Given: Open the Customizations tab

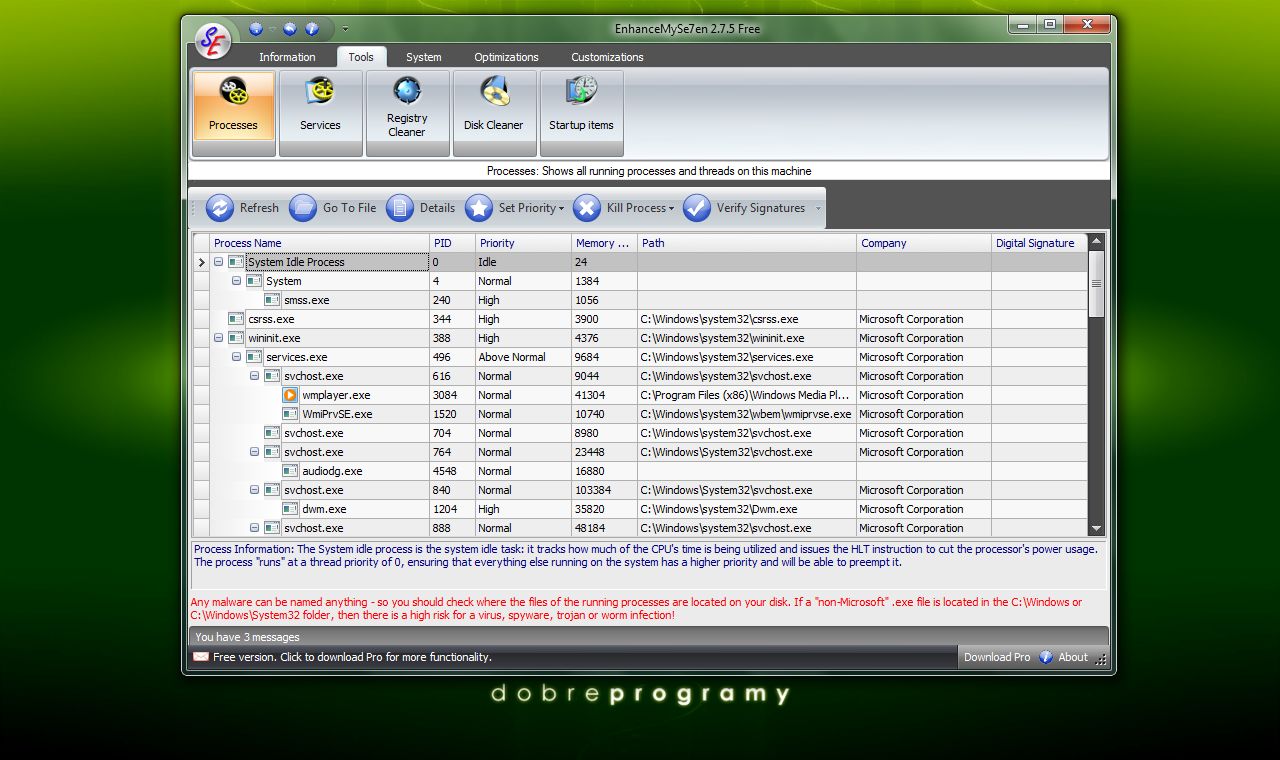Looking at the screenshot, I should tap(607, 57).
